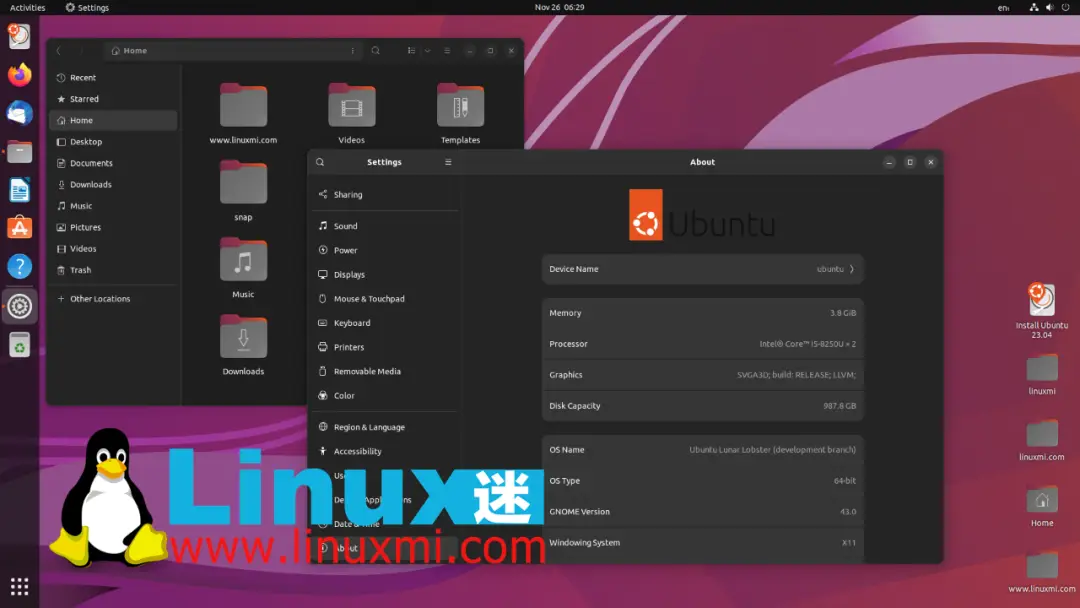
Task: Click the volume icon in top bar
Action: pyautogui.click(x=1050, y=8)
